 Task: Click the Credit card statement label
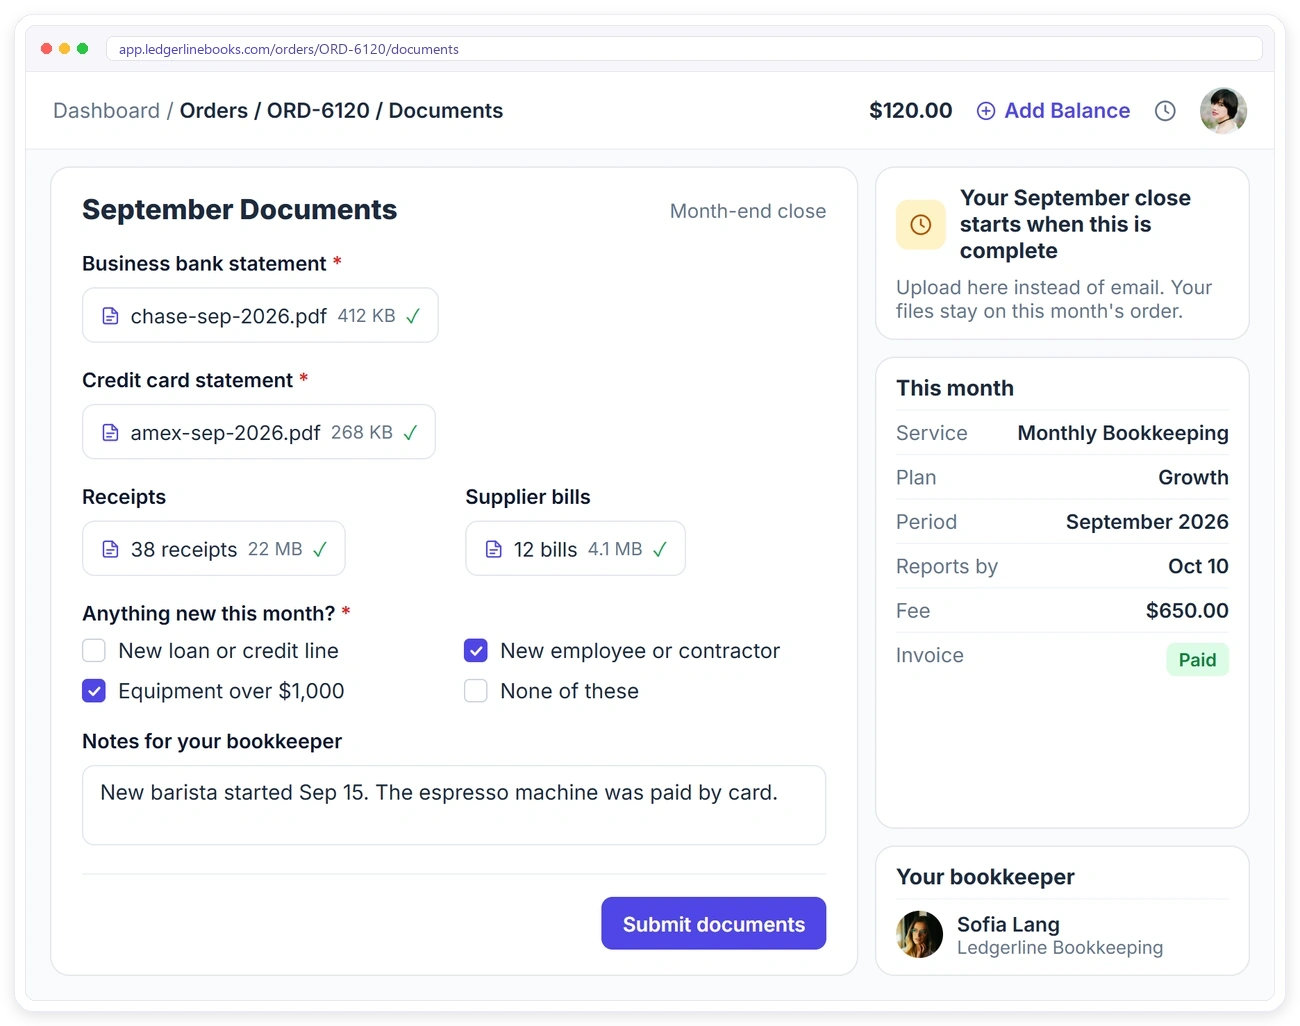pos(187,380)
